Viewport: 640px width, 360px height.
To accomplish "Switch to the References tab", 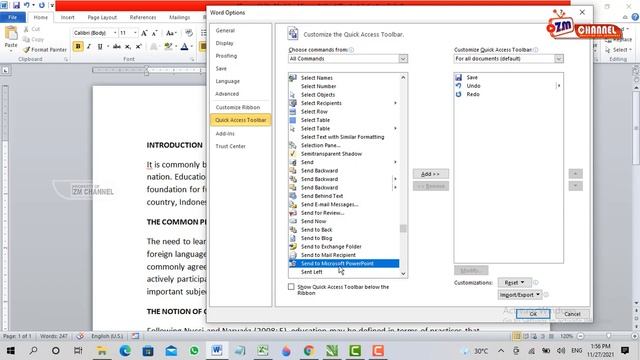I will [143, 17].
